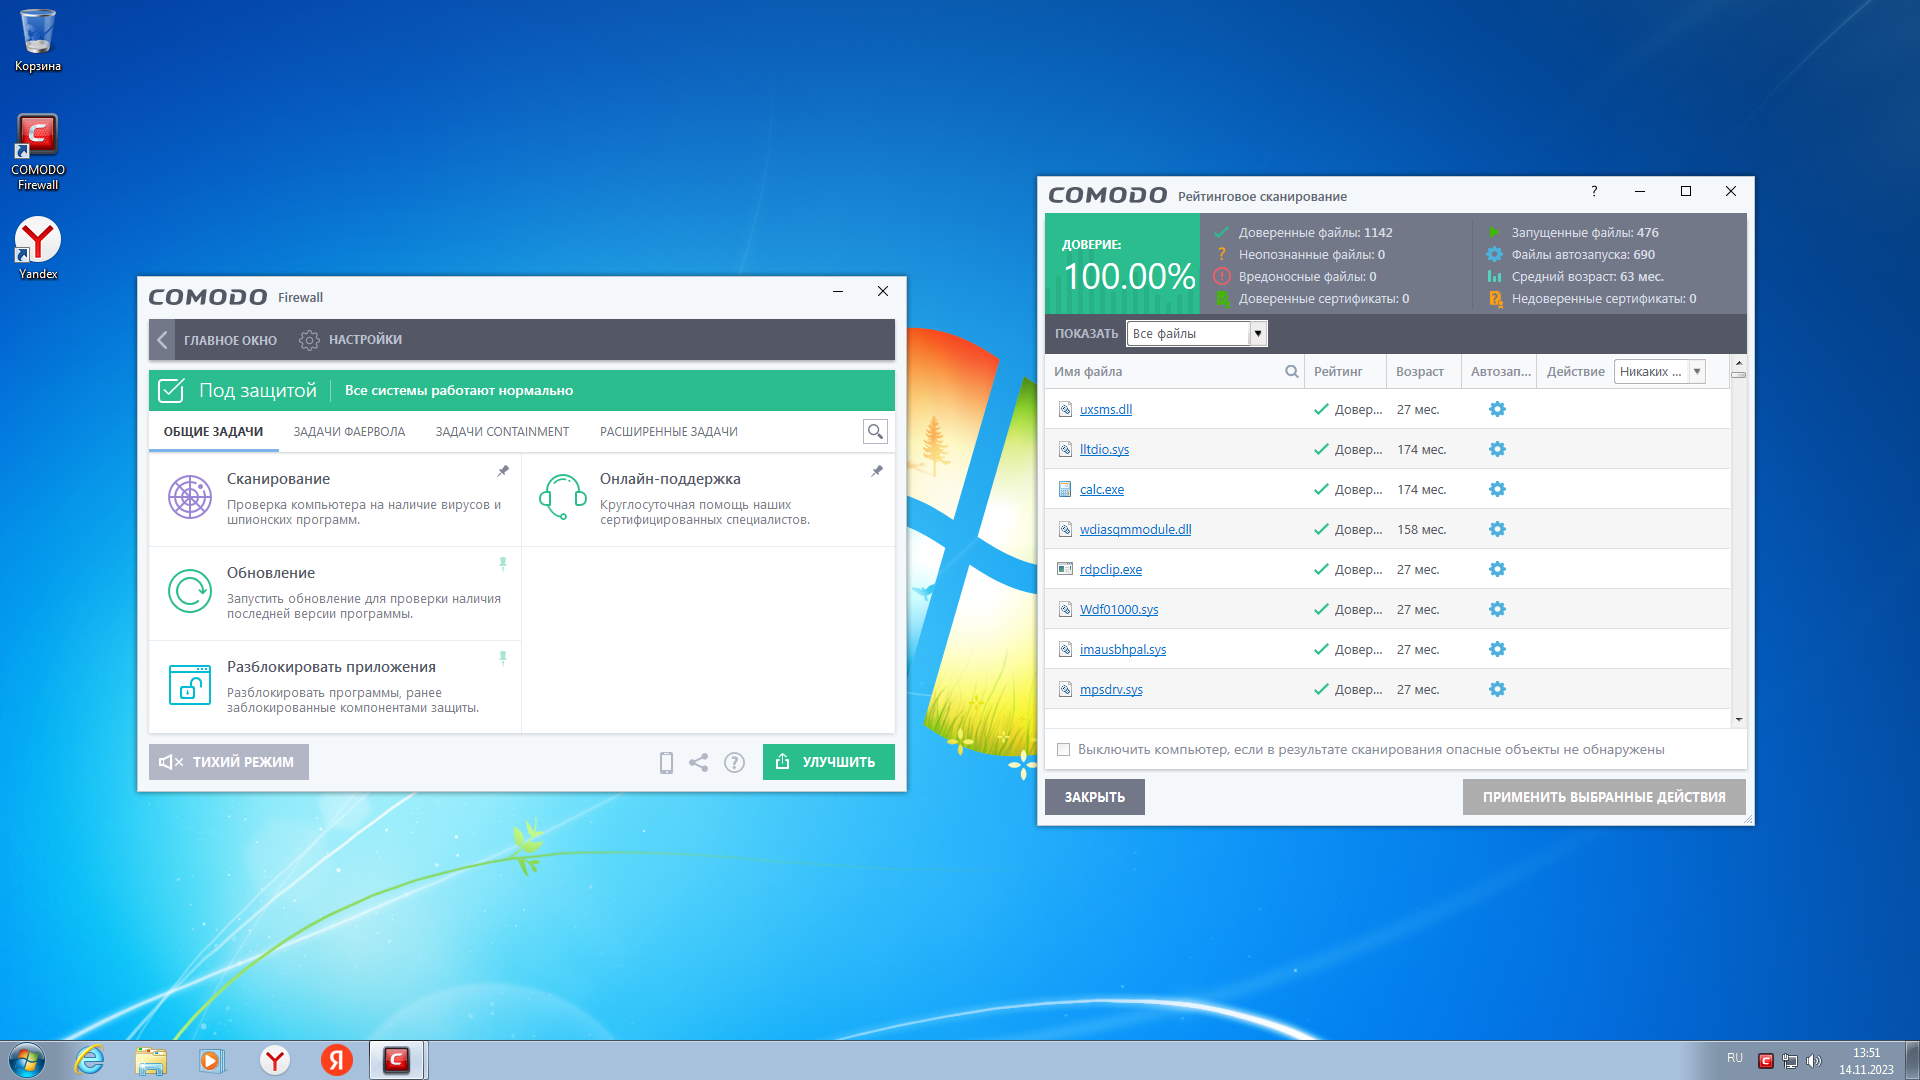This screenshot has width=1920, height=1080.
Task: Click the Online support headset icon
Action: [562, 497]
